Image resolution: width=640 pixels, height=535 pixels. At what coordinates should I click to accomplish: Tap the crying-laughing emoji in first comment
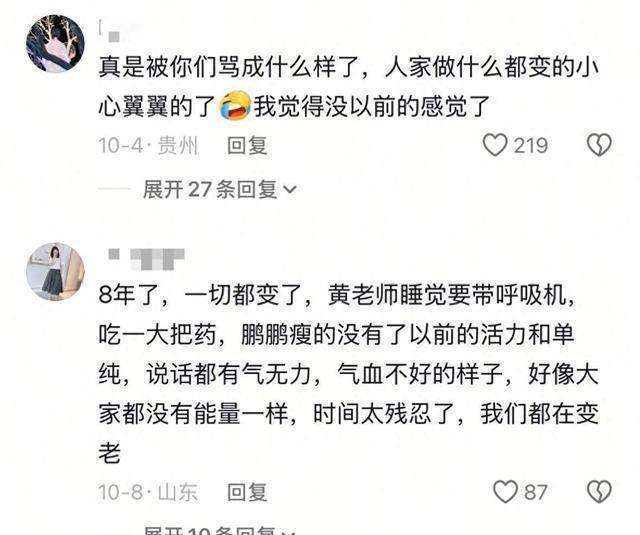235,105
